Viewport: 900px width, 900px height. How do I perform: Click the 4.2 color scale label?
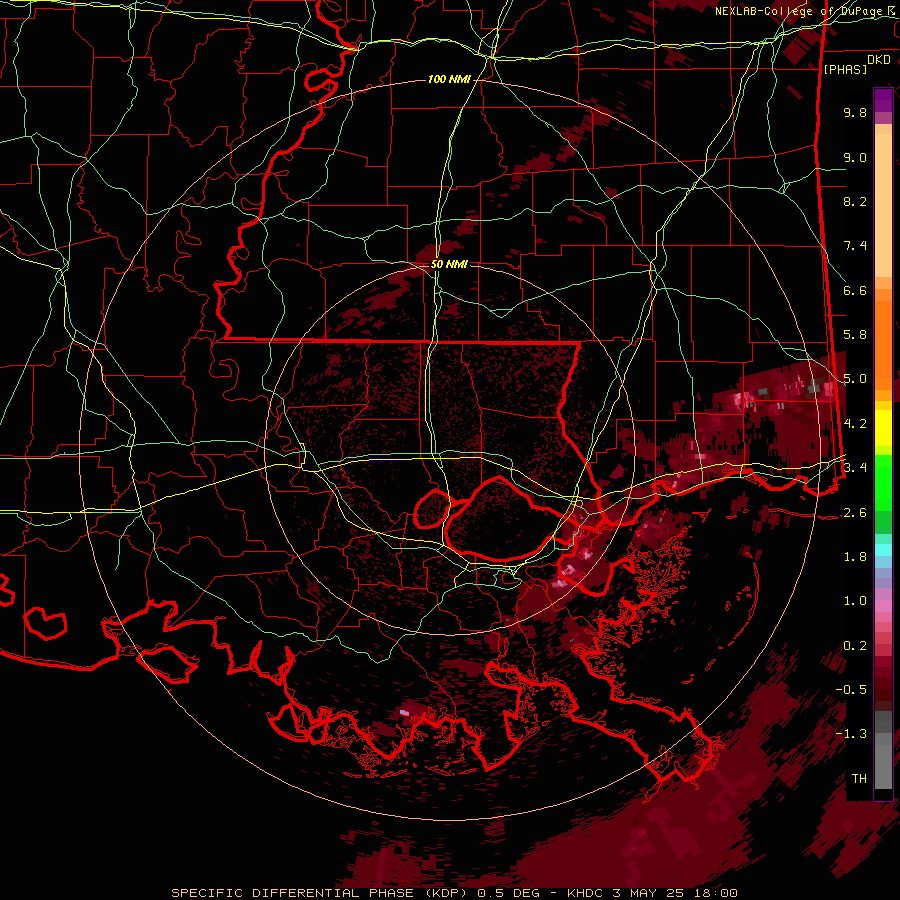coord(855,424)
